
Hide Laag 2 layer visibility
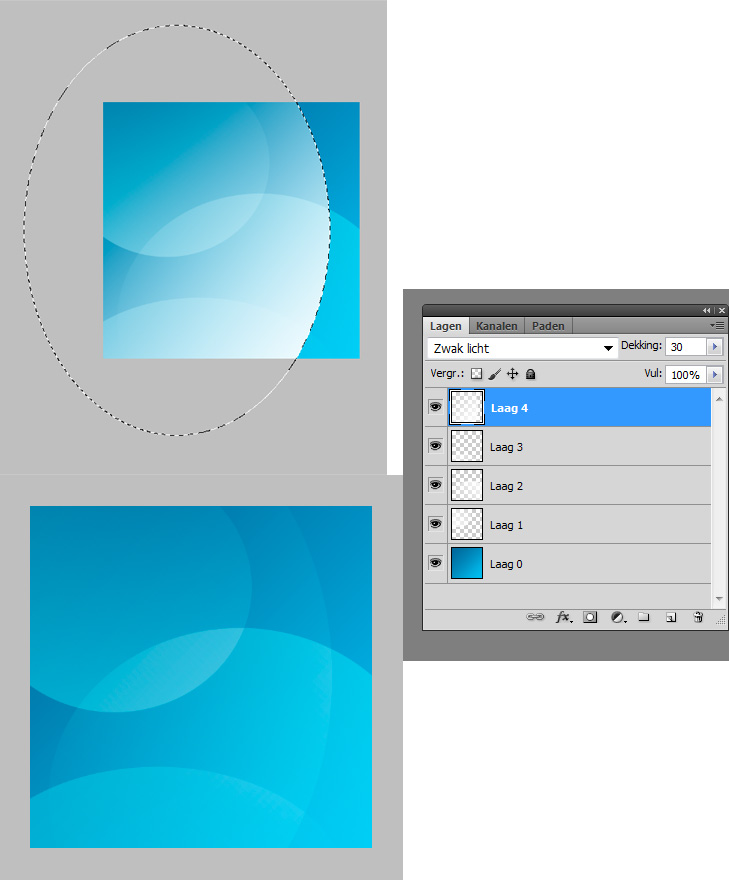[x=435, y=484]
